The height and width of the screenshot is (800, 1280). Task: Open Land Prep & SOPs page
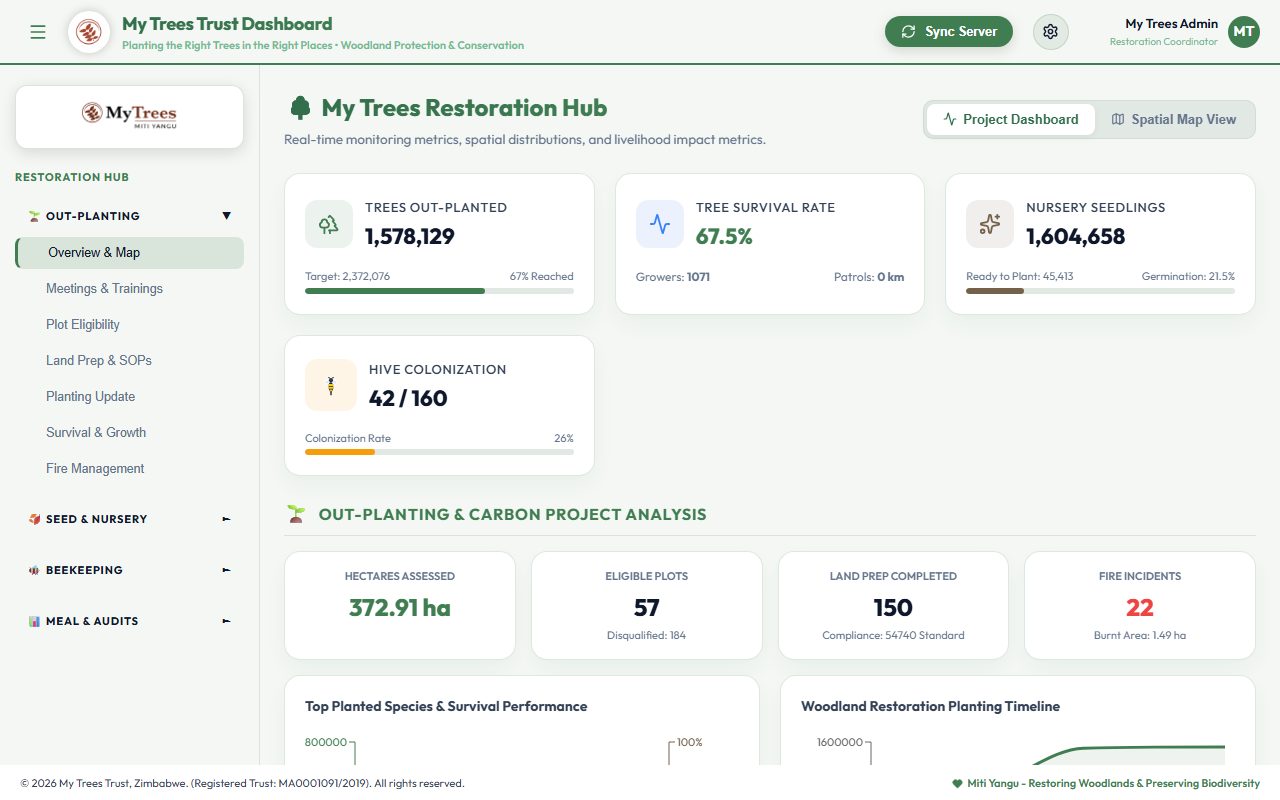tap(129, 361)
